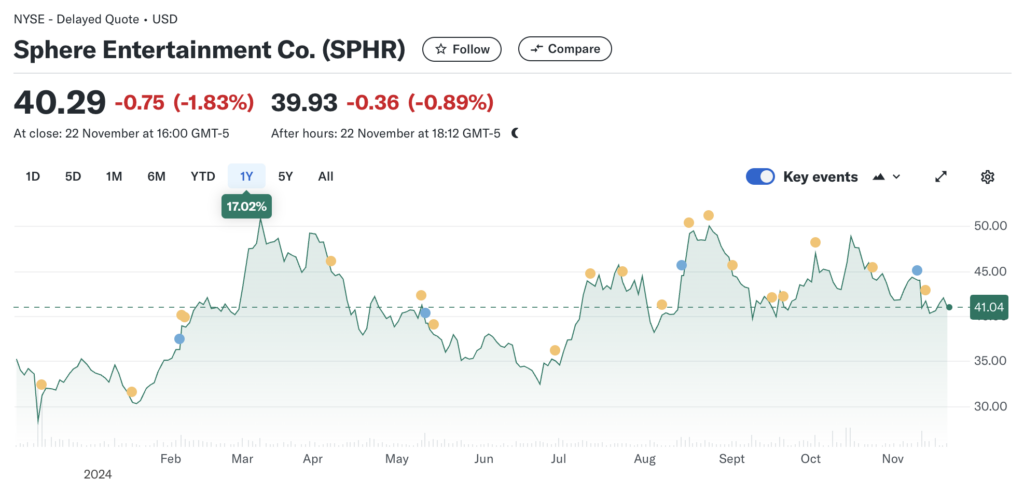Click the 41.04 current price label
The height and width of the screenshot is (492, 1024).
[987, 308]
